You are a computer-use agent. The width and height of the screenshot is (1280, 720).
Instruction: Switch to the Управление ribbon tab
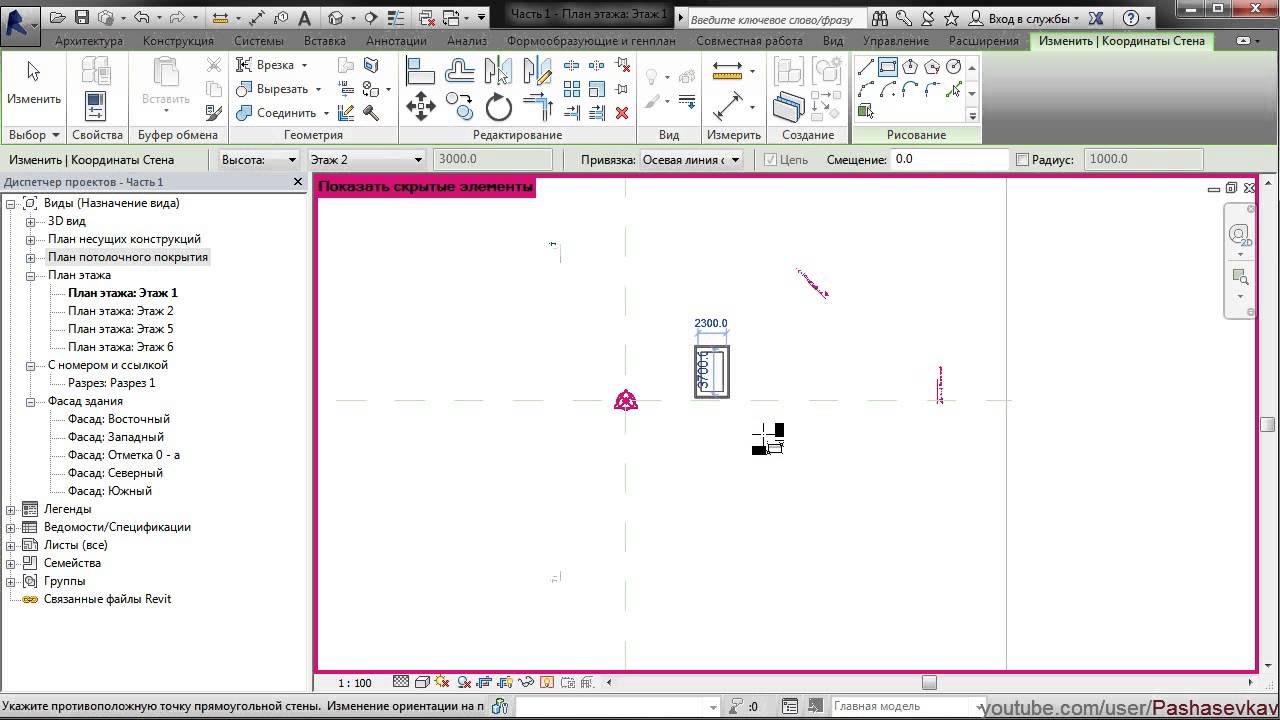pos(895,41)
